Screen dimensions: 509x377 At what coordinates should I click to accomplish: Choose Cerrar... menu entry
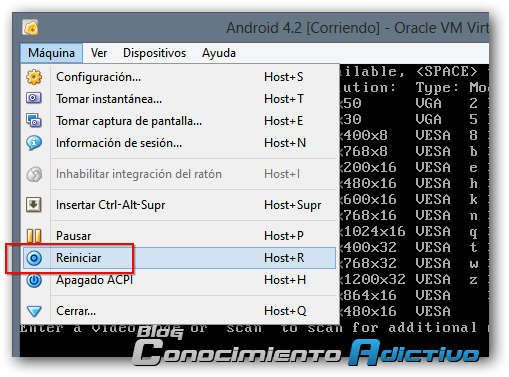click(179, 311)
